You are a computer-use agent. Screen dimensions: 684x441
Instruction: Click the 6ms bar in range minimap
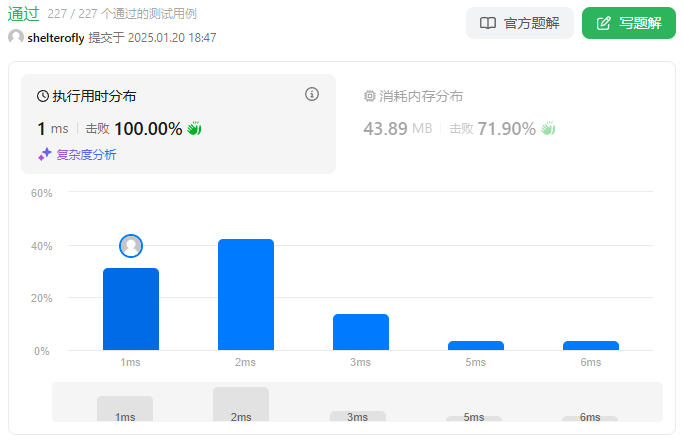point(590,419)
